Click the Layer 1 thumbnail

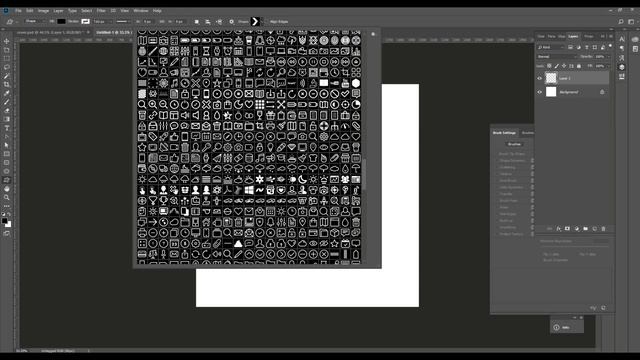click(551, 78)
